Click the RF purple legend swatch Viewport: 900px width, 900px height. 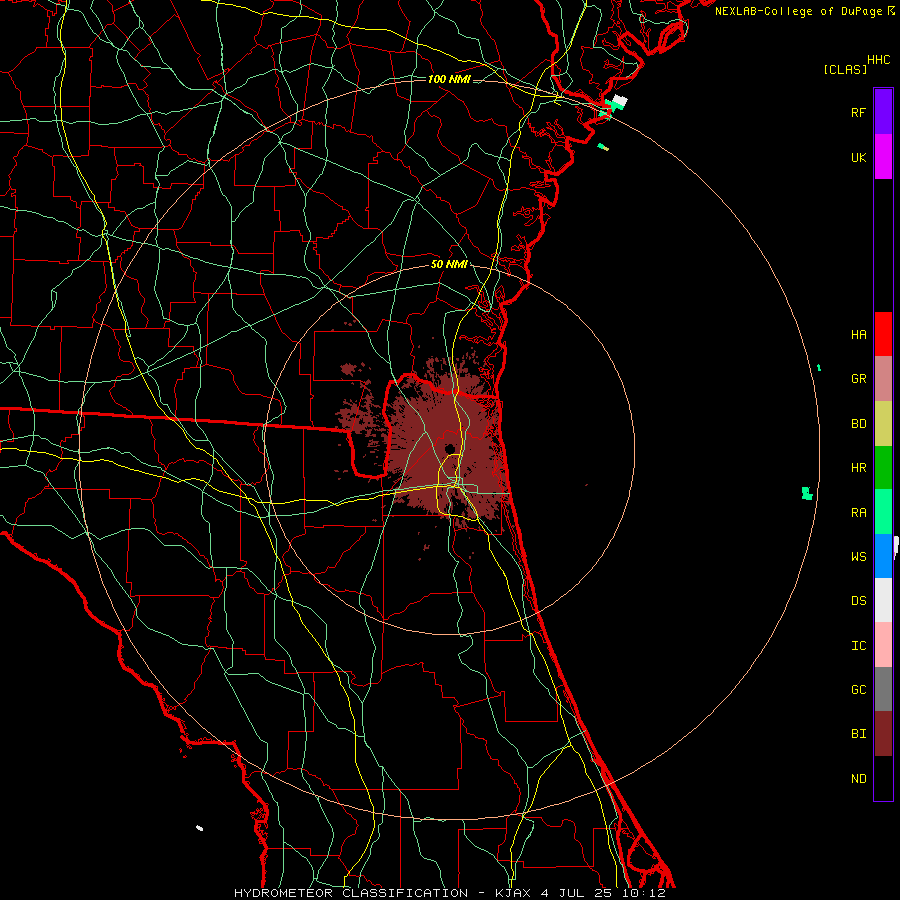(x=883, y=112)
